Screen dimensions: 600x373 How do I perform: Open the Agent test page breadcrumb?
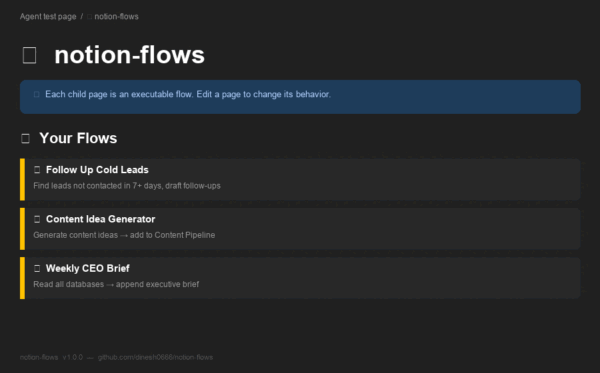click(48, 16)
